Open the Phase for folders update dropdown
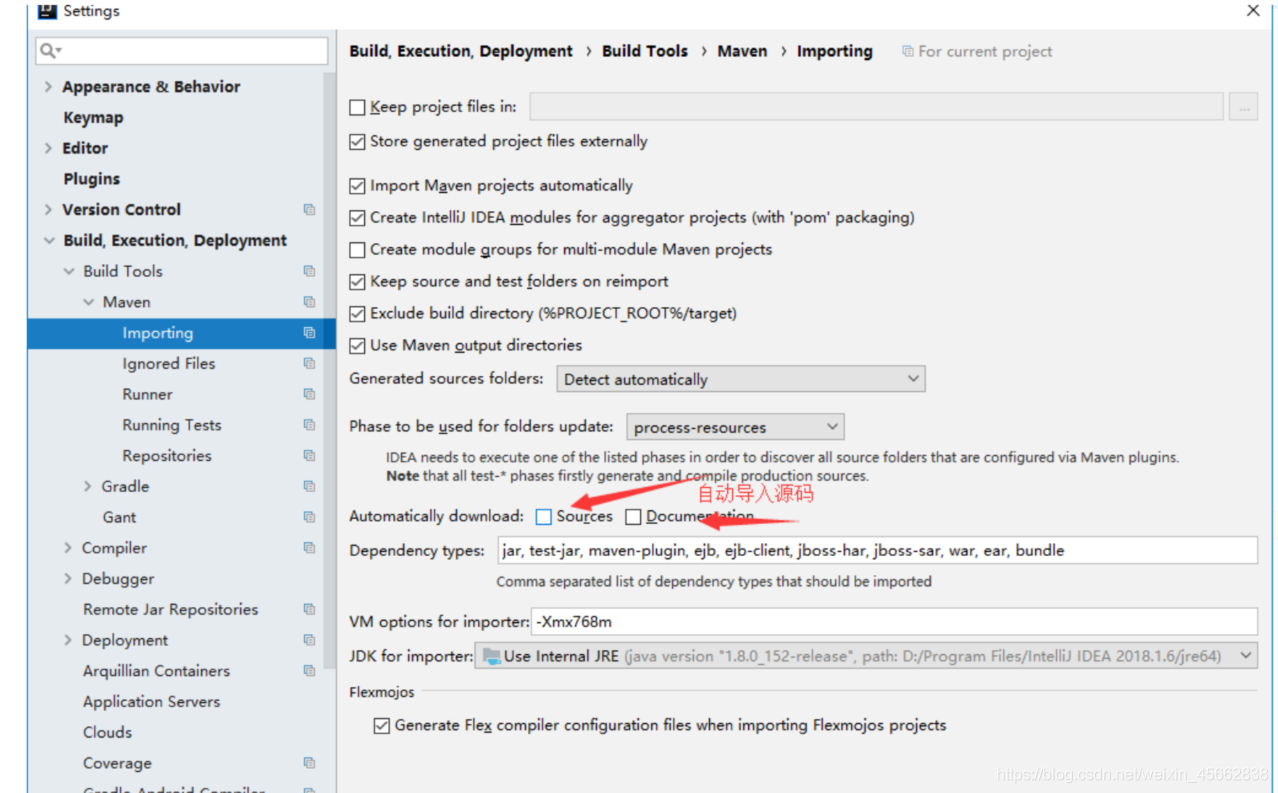This screenshot has height=793, width=1278. [735, 427]
